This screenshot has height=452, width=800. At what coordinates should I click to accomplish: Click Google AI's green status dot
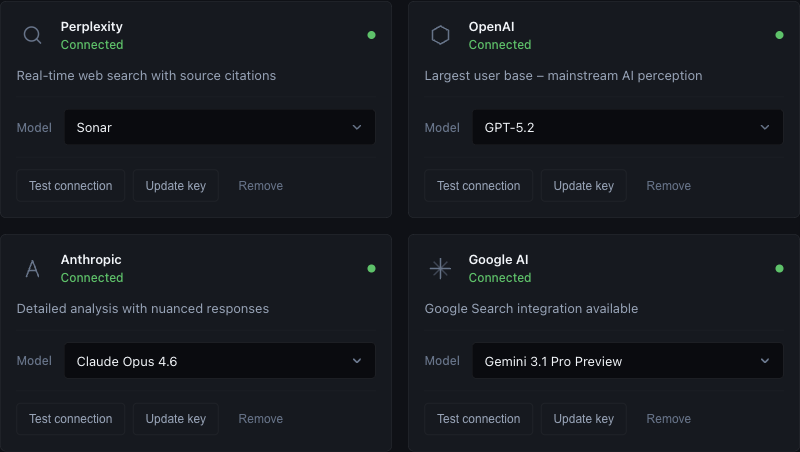(779, 268)
